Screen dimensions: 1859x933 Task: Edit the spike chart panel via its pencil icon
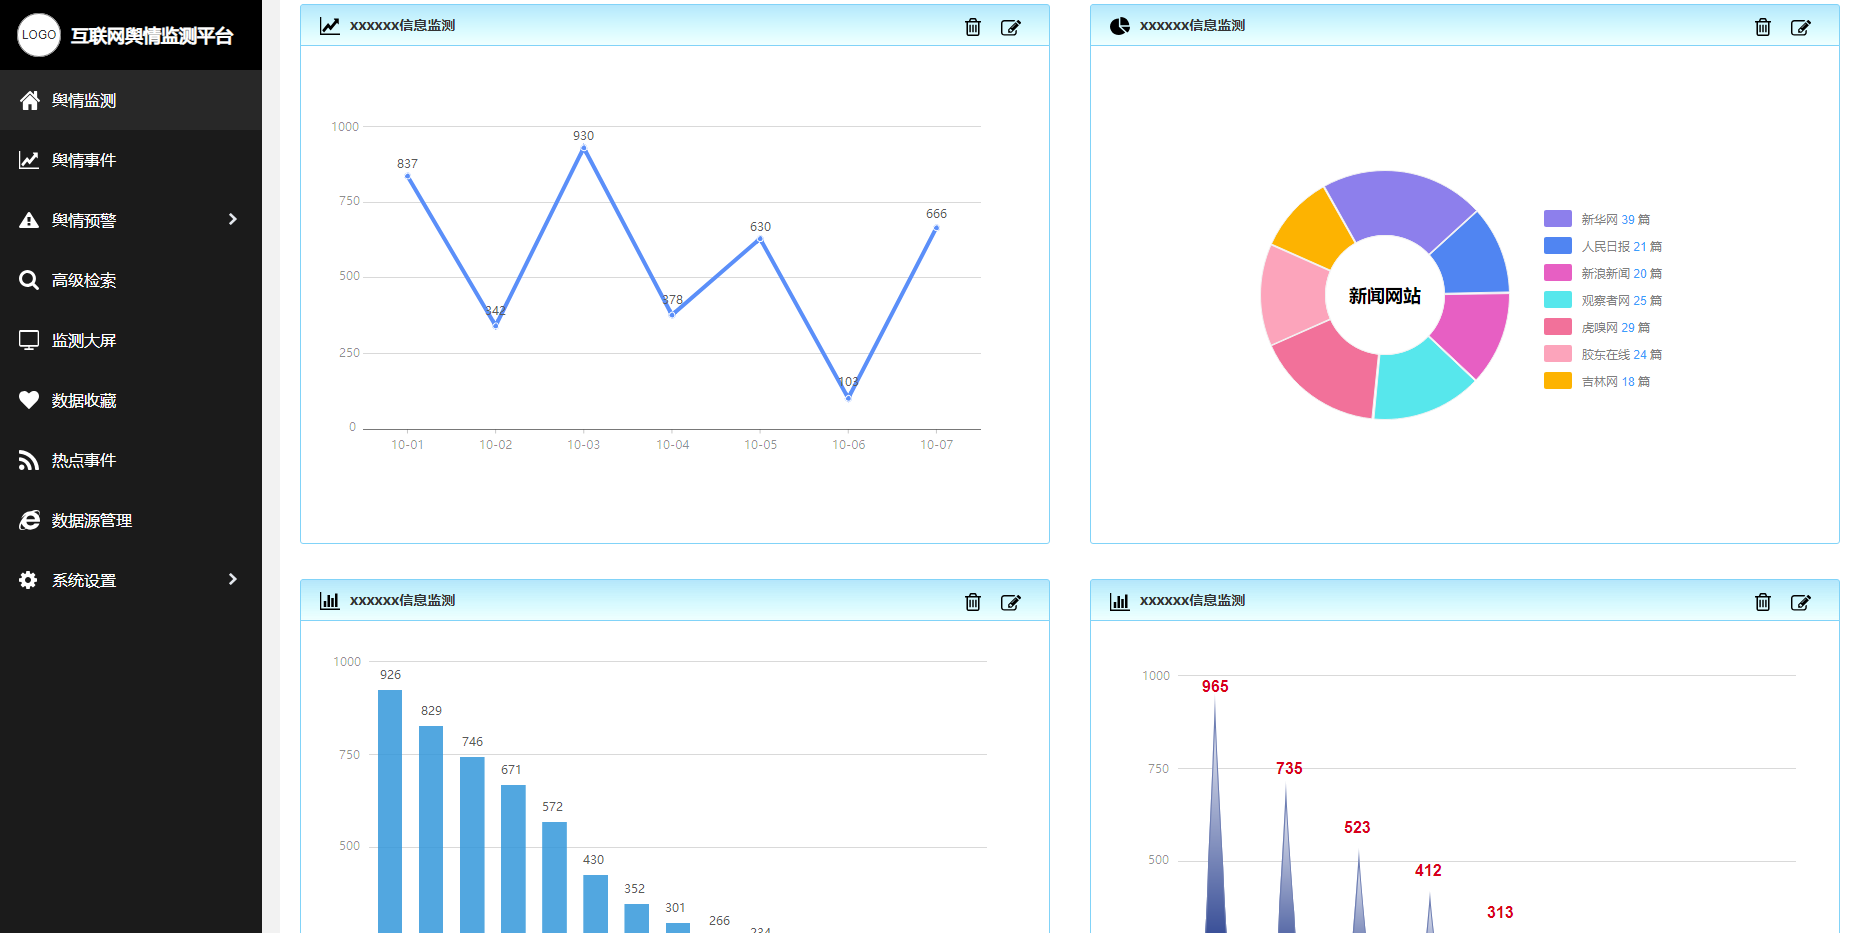pyautogui.click(x=1801, y=602)
